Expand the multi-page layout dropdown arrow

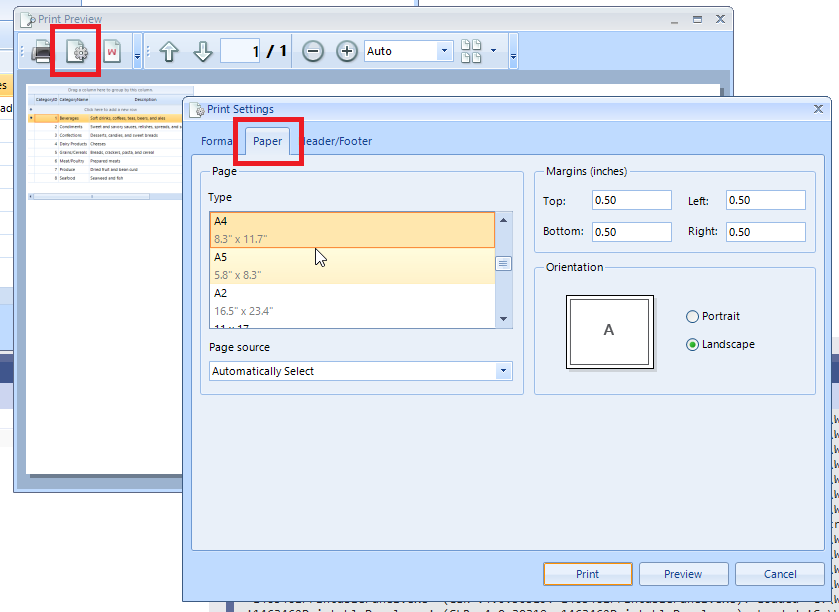coord(493,51)
